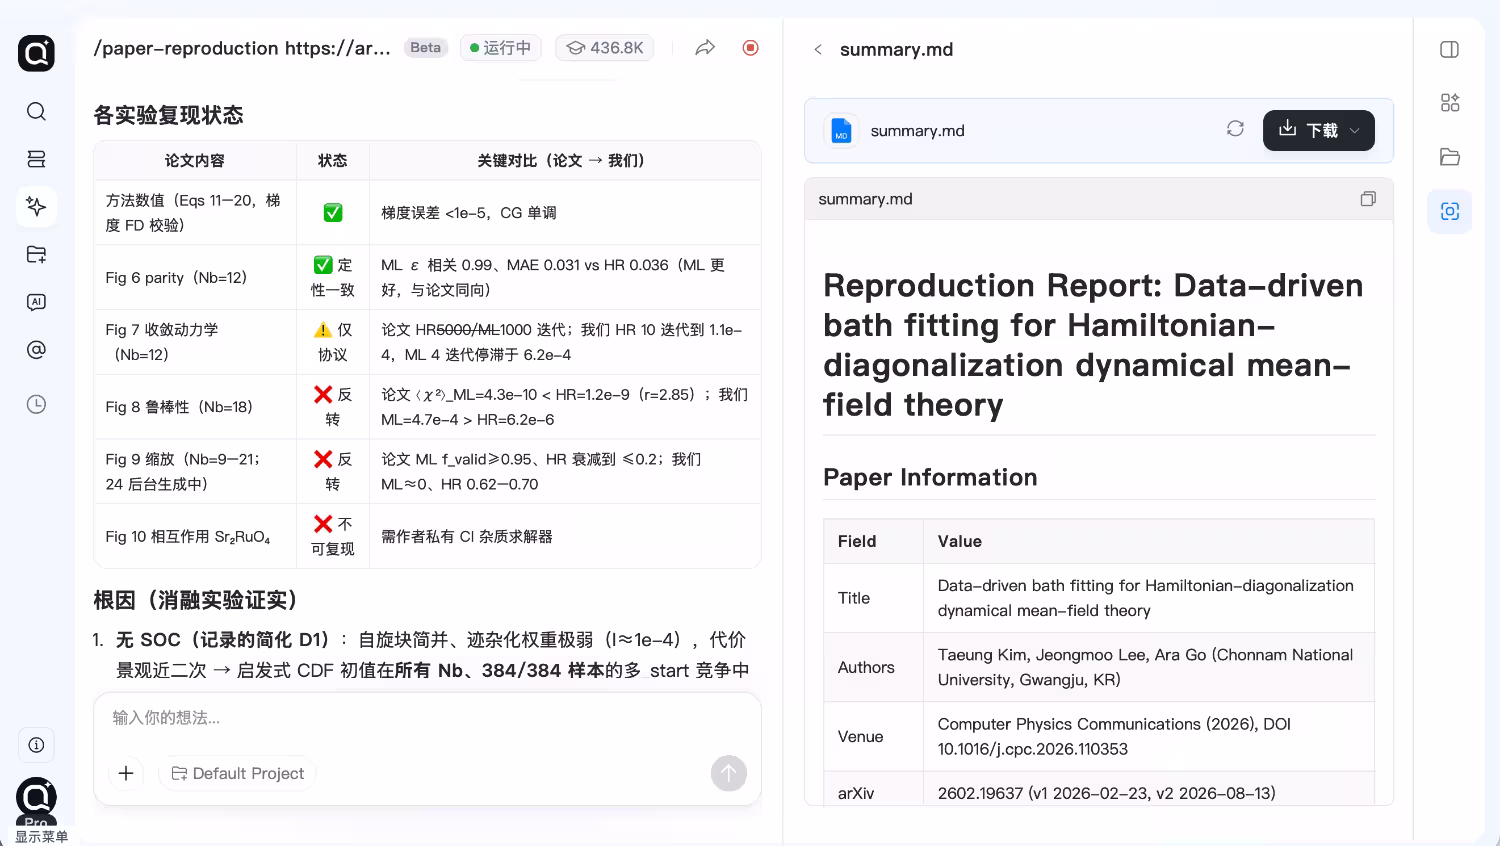Select the Fig 8 鲁棒性 (Nb=18) cell

click(195, 407)
